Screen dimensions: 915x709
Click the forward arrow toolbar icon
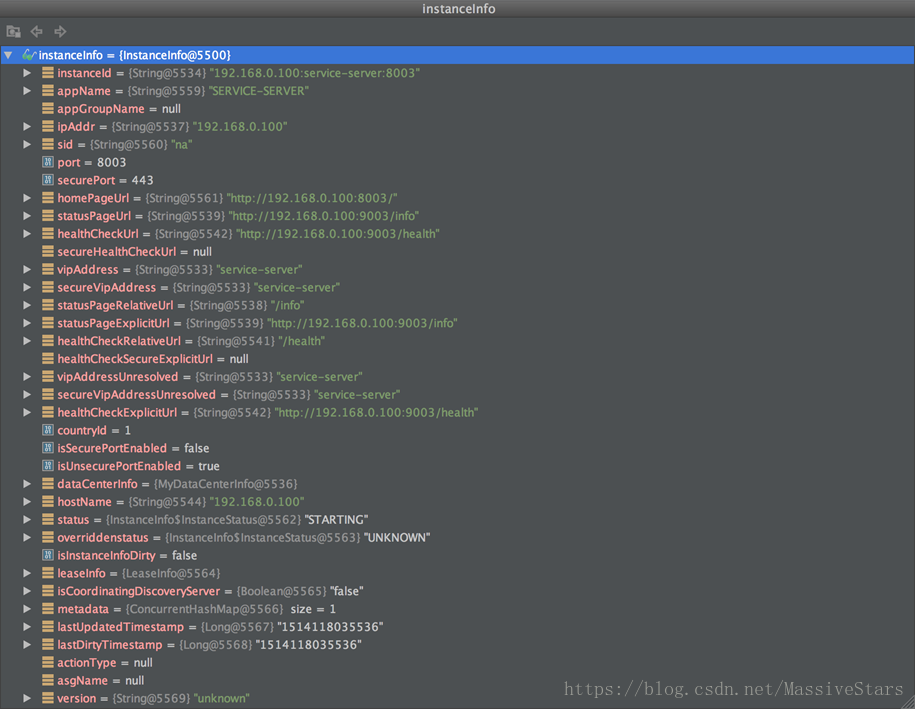(x=60, y=32)
